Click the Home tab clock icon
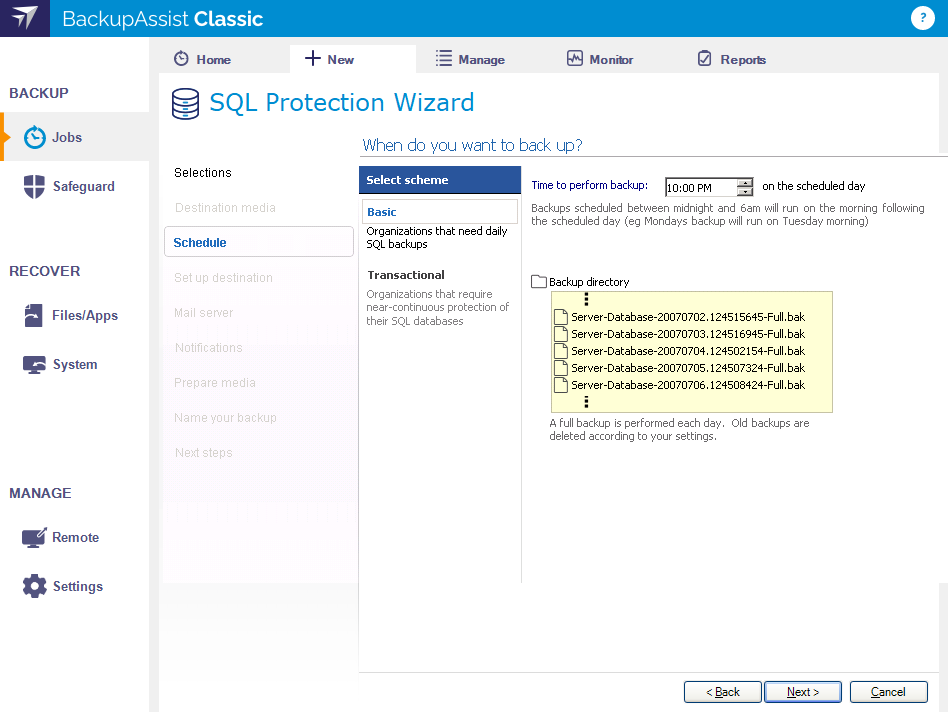Viewport: 948px width, 712px height. point(181,59)
